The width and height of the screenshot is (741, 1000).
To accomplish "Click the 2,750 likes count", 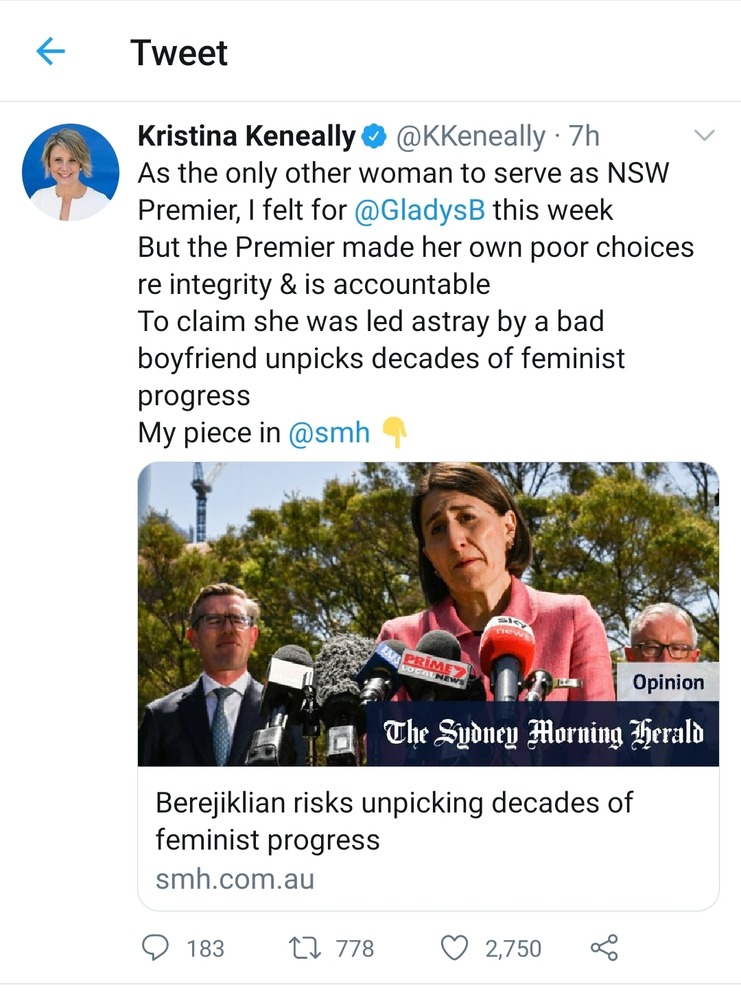I will pyautogui.click(x=513, y=948).
